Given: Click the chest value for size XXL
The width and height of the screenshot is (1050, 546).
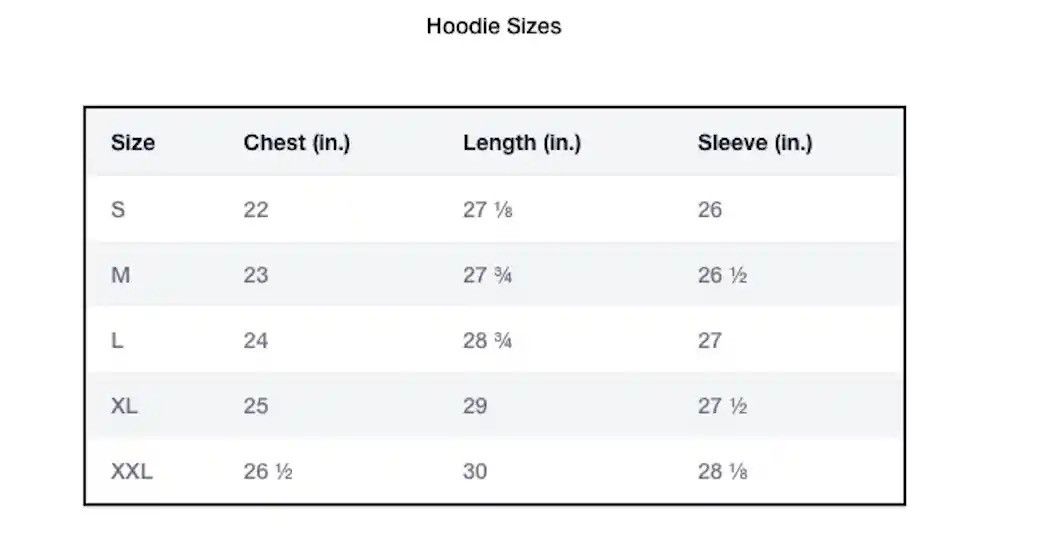Looking at the screenshot, I should click(268, 471).
